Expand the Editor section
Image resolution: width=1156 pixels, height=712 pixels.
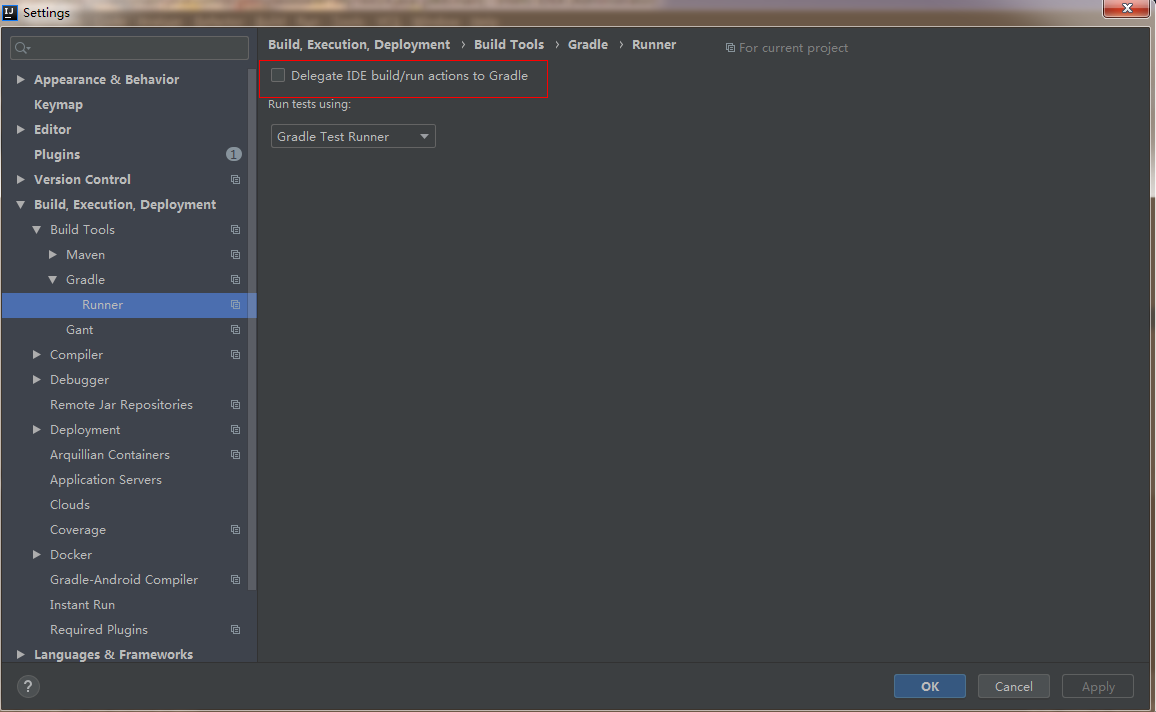pyautogui.click(x=21, y=130)
